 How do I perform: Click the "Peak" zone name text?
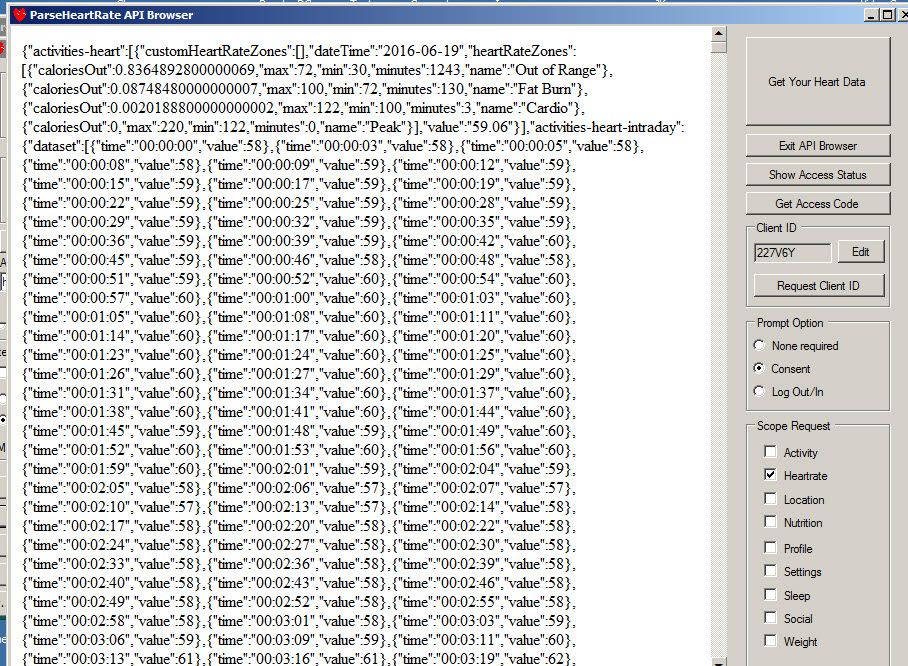[x=387, y=127]
